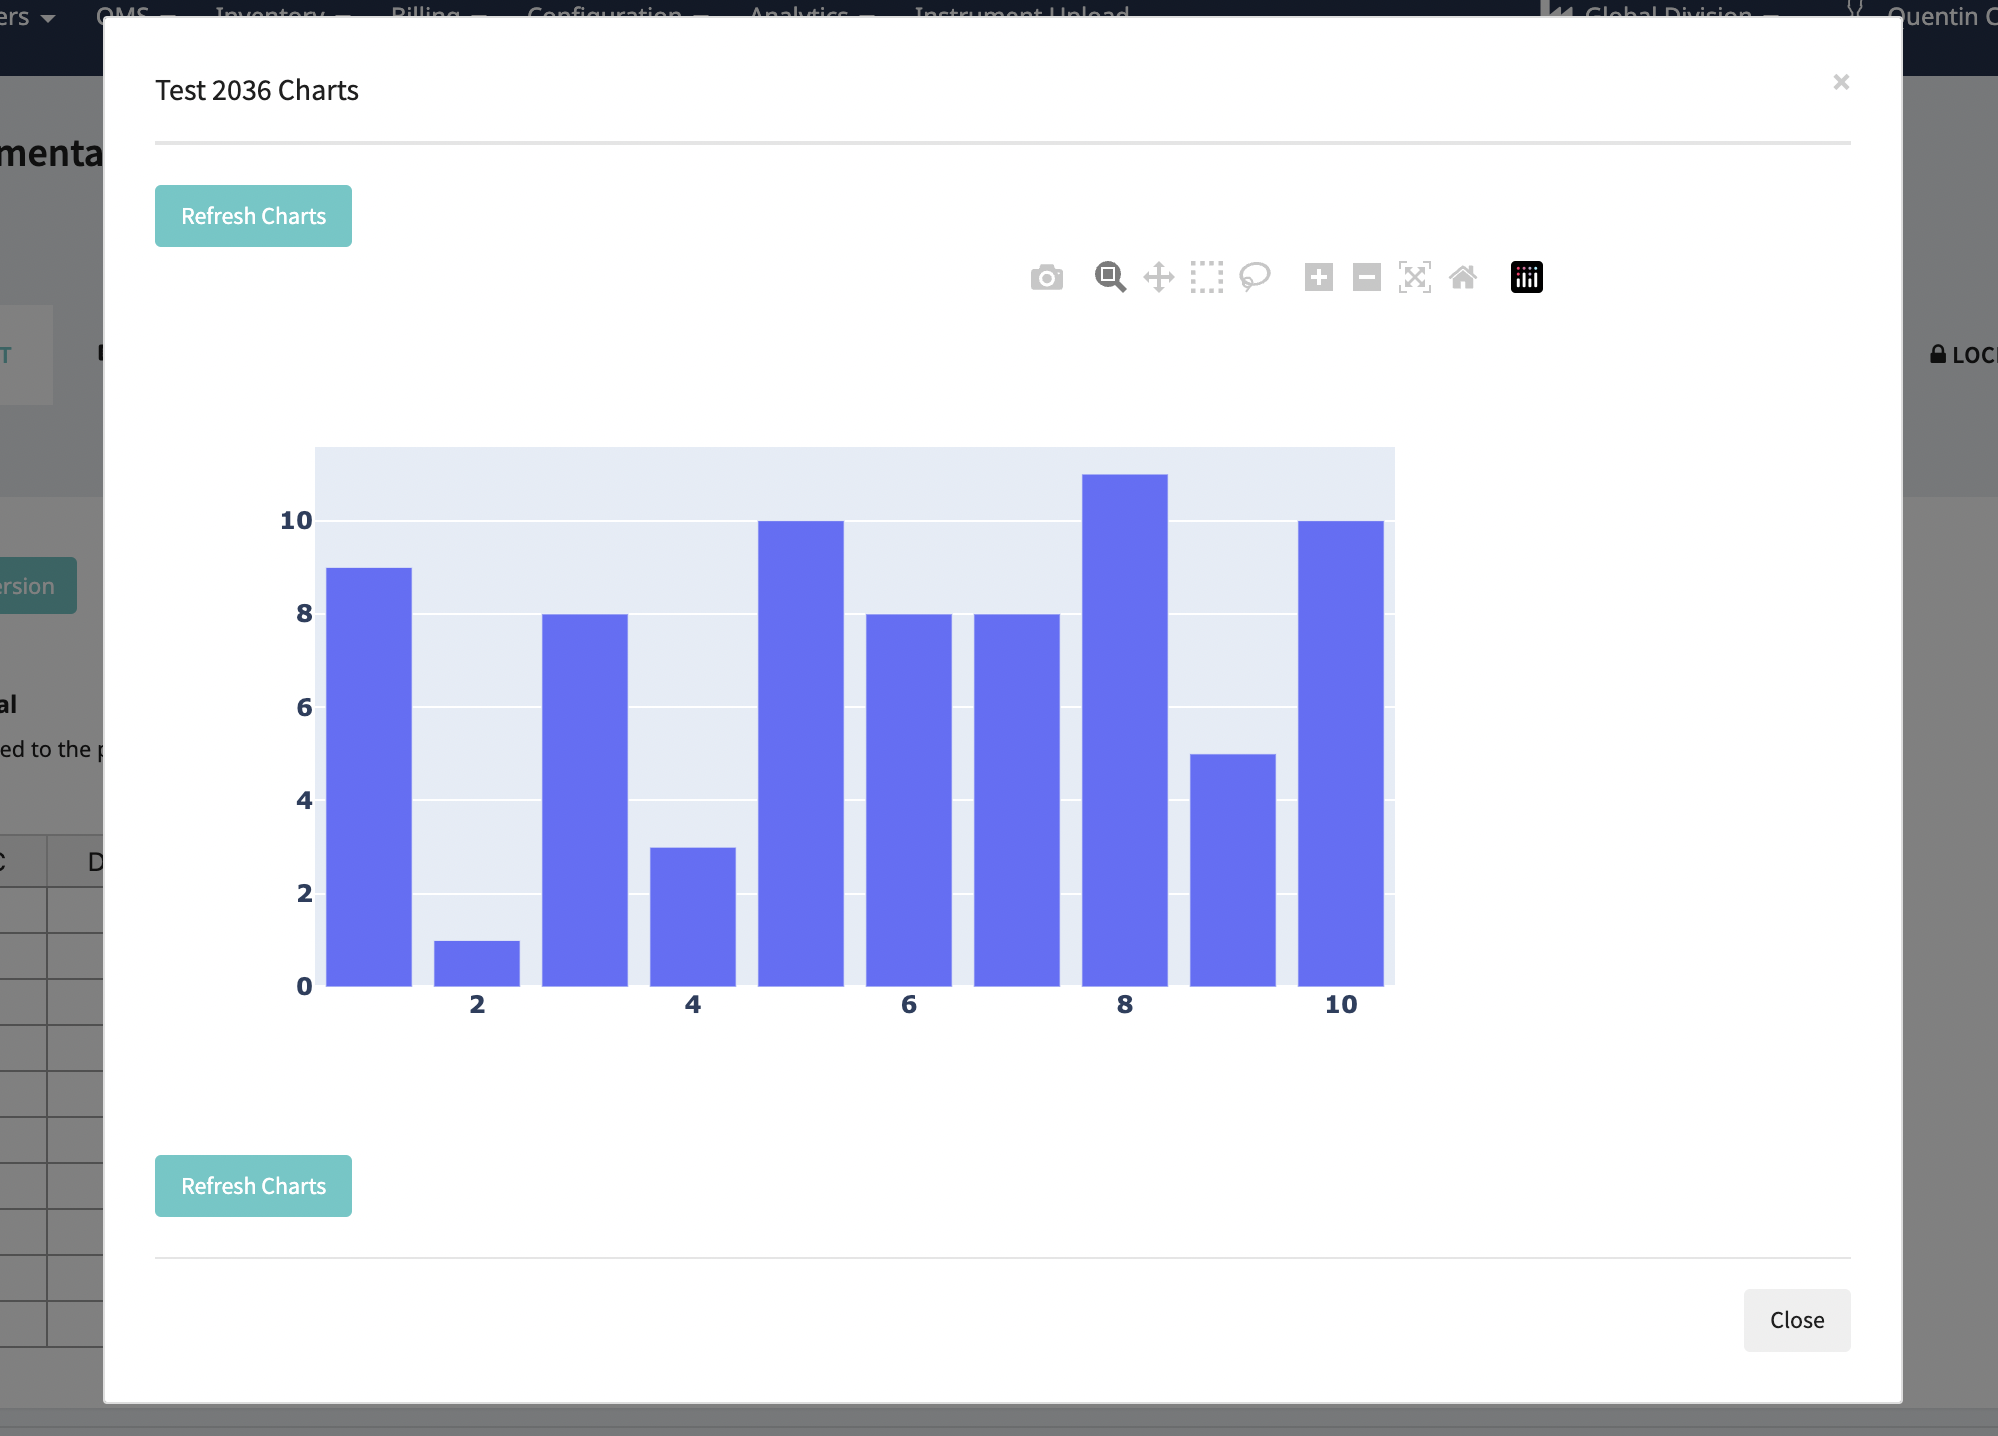Select the bar above x-axis label 4

[693, 916]
